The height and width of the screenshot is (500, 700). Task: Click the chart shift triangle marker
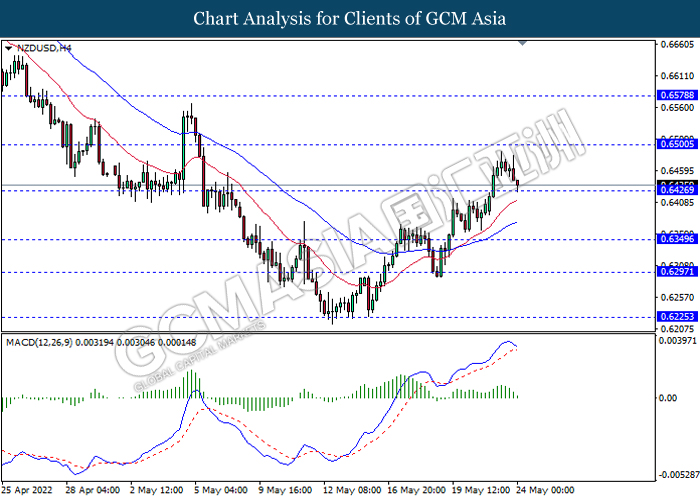523,43
